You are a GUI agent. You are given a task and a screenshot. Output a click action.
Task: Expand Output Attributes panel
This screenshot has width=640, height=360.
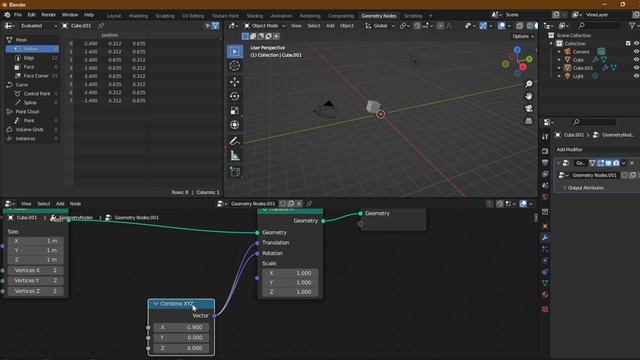[x=585, y=188]
